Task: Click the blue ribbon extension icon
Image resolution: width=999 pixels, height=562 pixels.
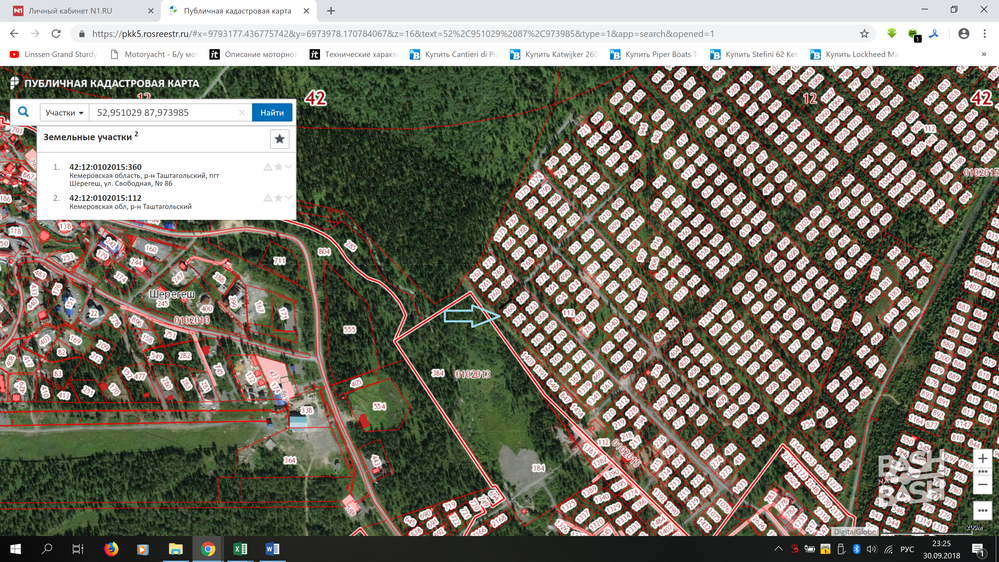Action: click(934, 34)
